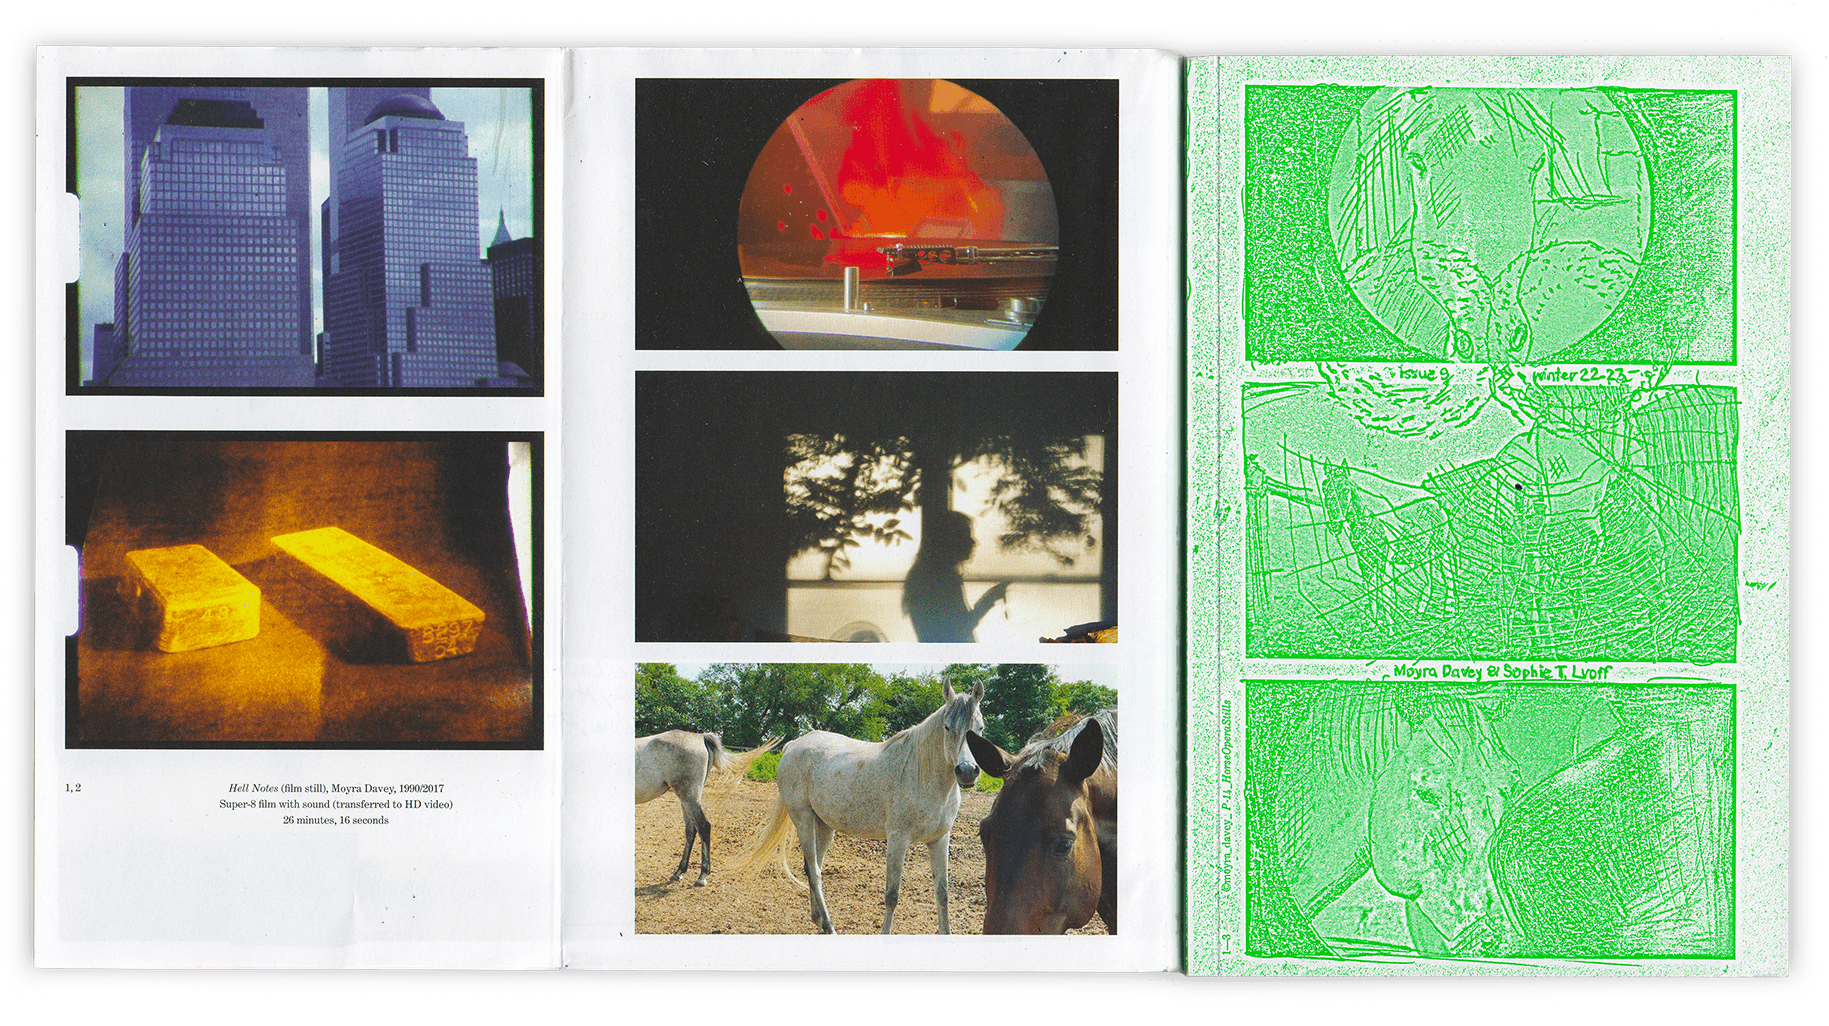Image resolution: width=1829 pixels, height=1026 pixels.
Task: Click the spine marker "1—3"
Action: point(1226,943)
